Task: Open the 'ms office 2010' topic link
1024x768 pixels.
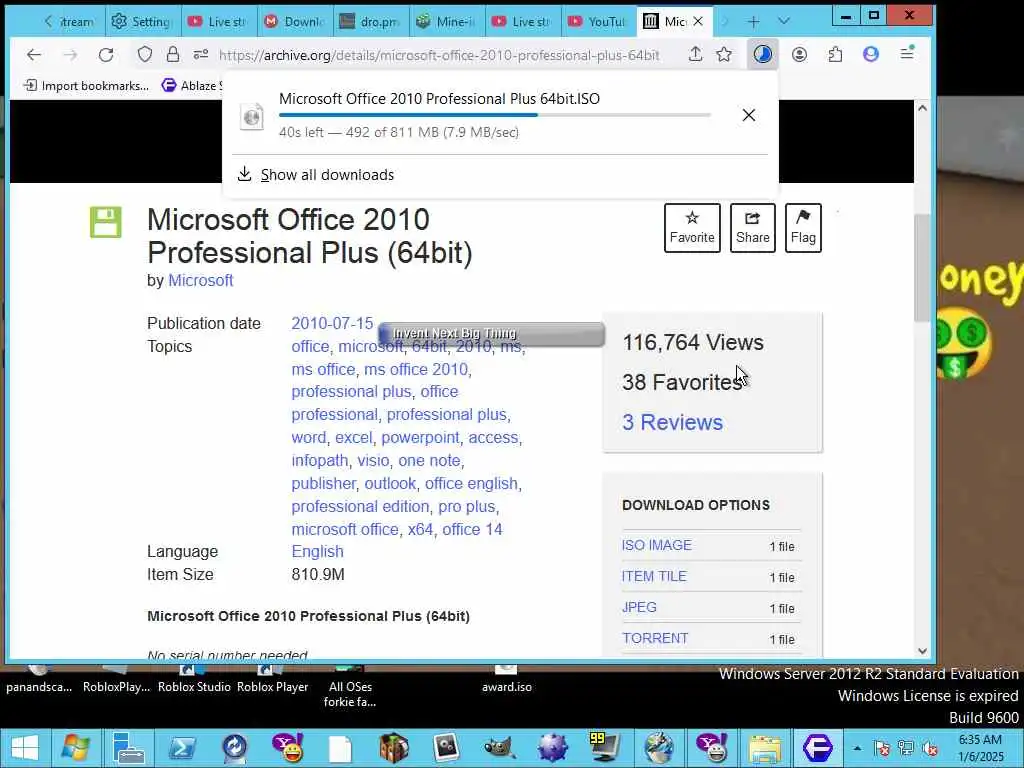Action: tap(416, 369)
